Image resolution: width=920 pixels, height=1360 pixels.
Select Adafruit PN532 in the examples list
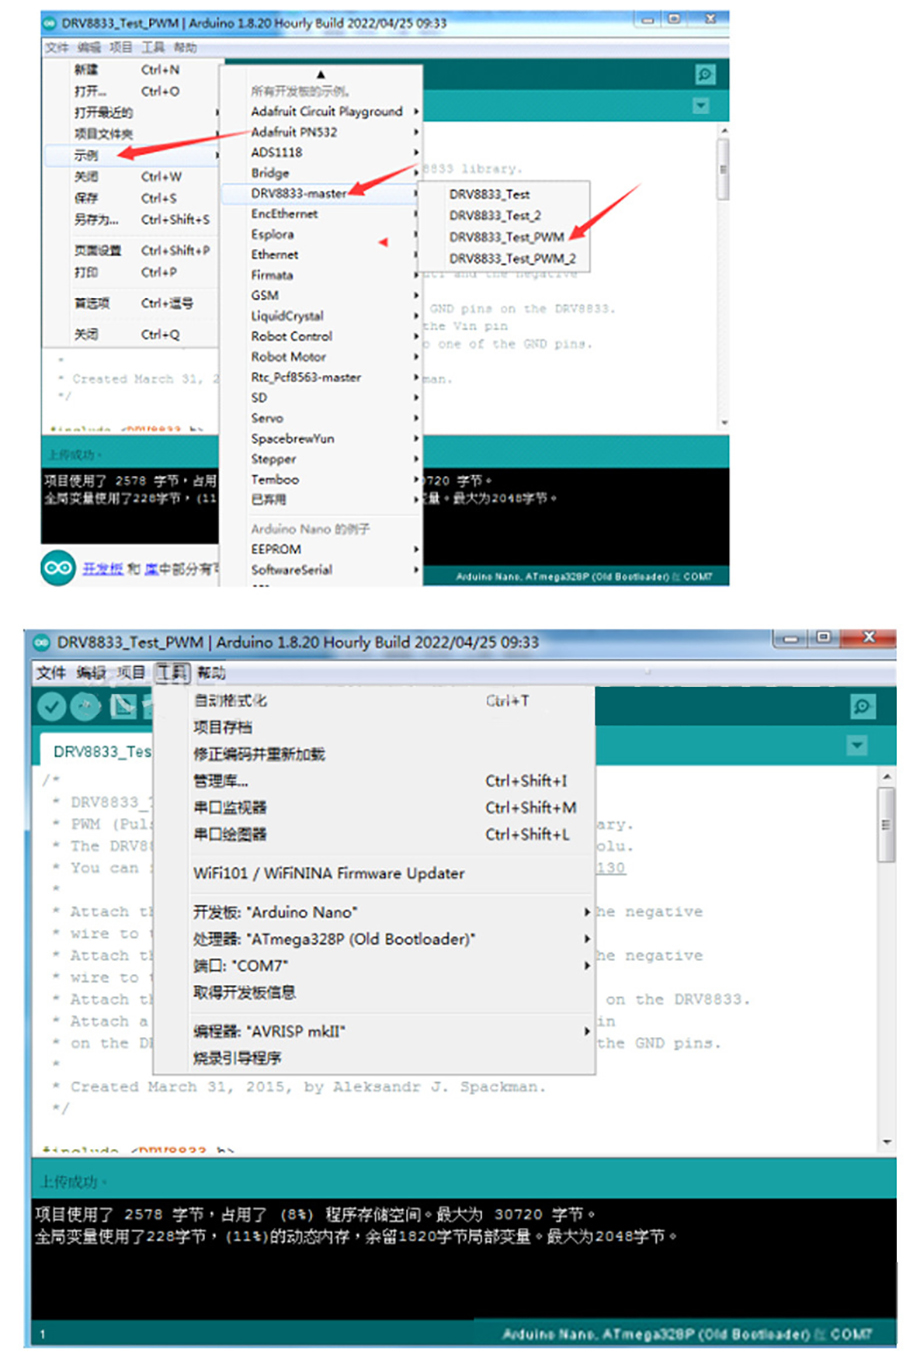(x=321, y=132)
